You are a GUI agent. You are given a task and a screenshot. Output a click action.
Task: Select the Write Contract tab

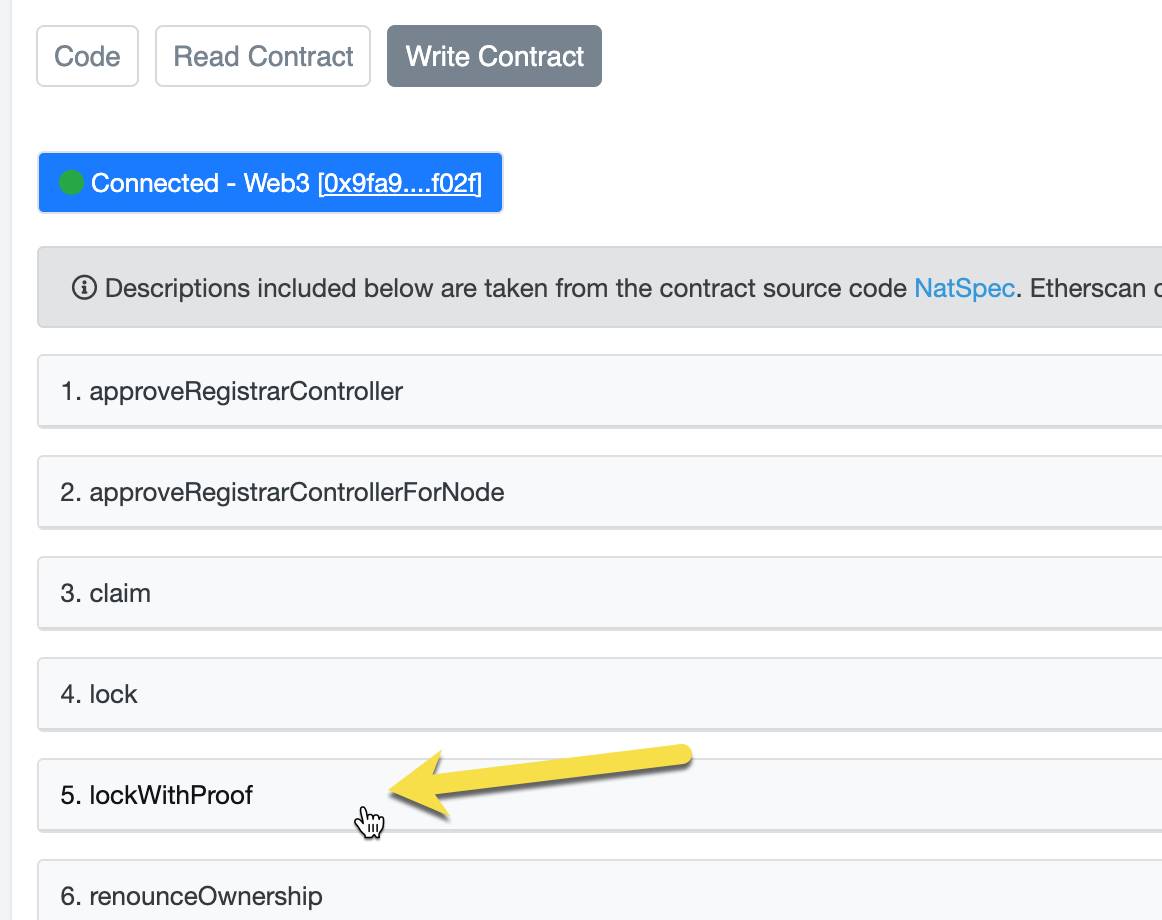click(x=494, y=56)
